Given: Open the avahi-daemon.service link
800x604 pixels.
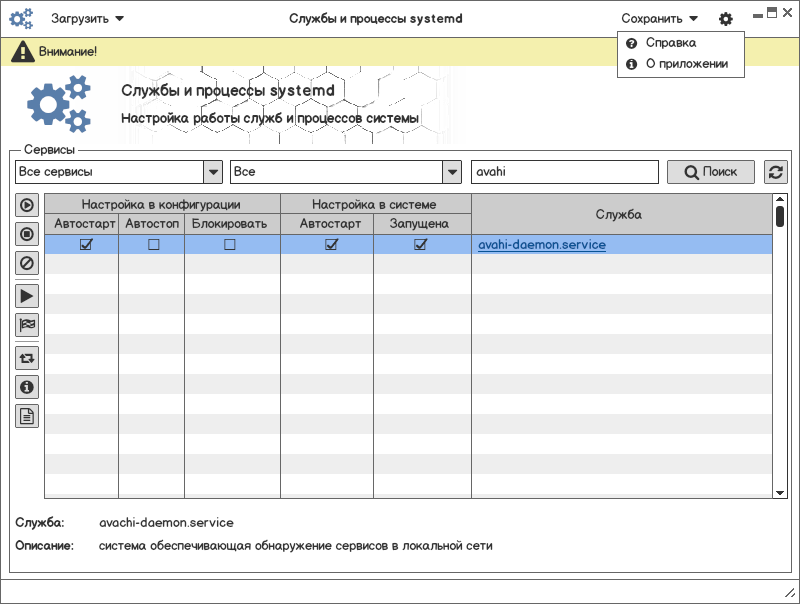Looking at the screenshot, I should click(541, 244).
